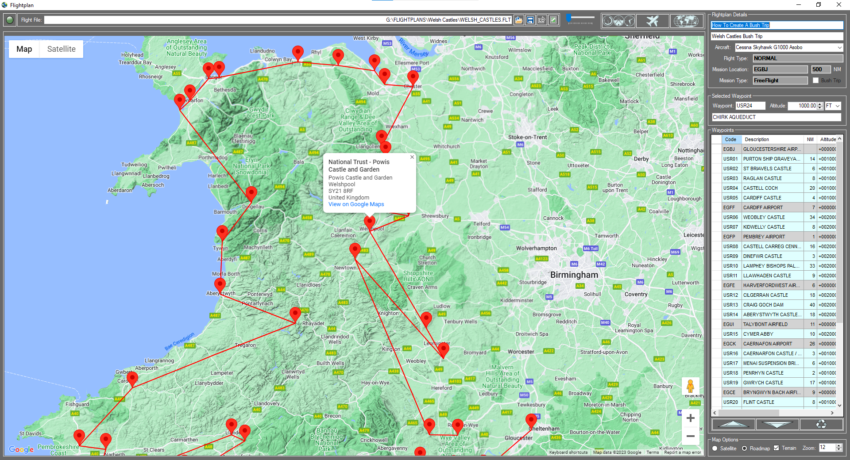
Task: Click the recycle waypoints icon button
Action: pos(819,424)
